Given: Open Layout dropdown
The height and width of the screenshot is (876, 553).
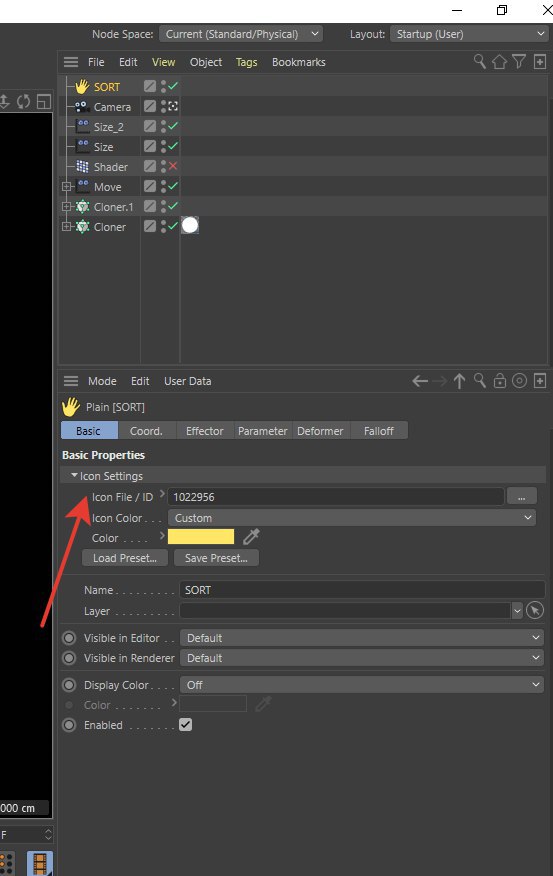Looking at the screenshot, I should 469,34.
